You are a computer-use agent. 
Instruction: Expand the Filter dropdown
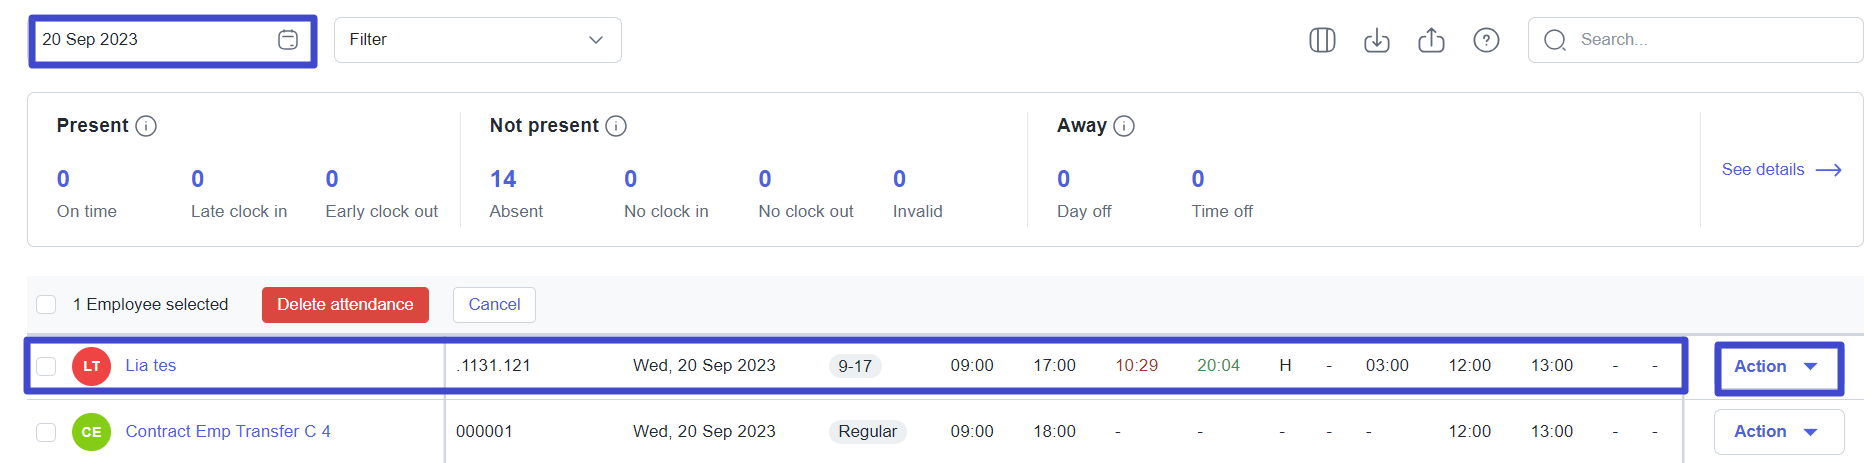tap(477, 40)
